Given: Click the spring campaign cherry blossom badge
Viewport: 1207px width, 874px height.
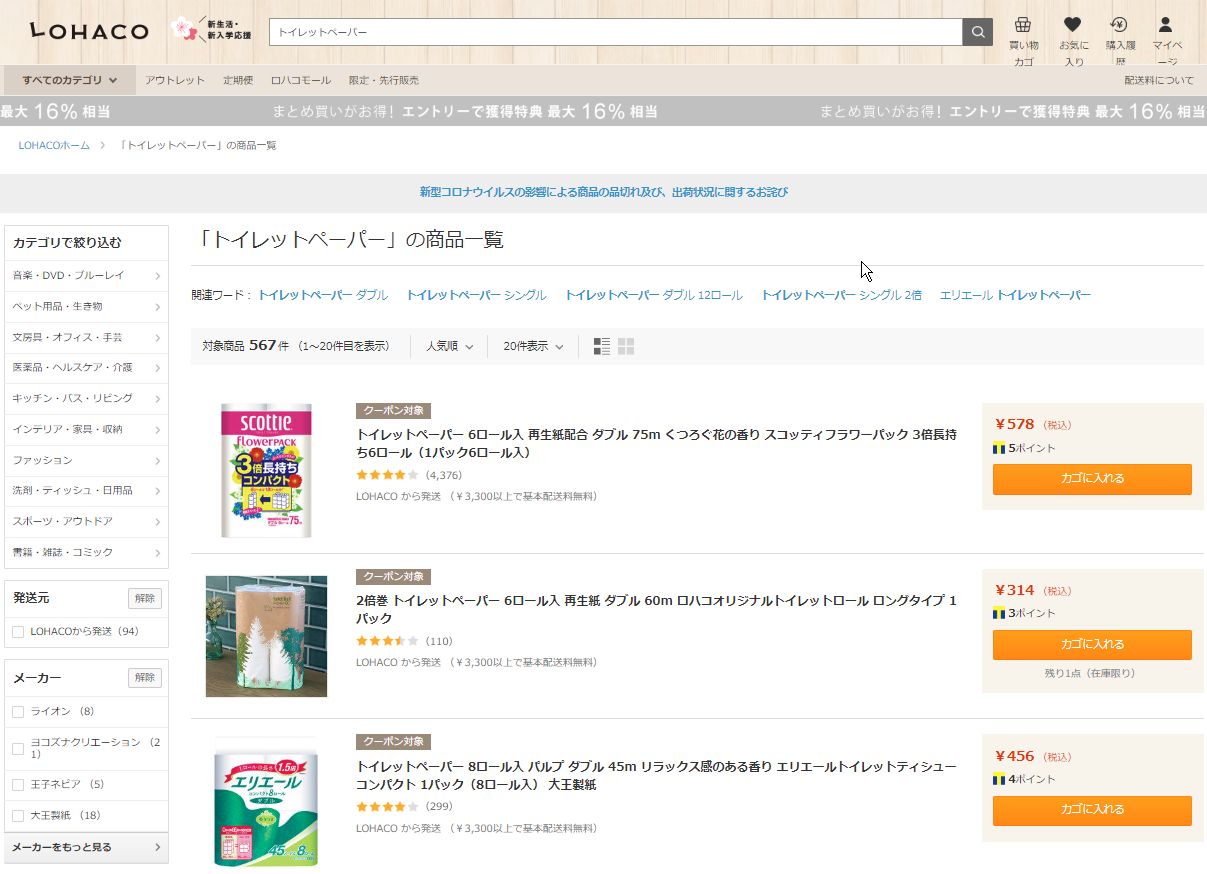Looking at the screenshot, I should tap(210, 31).
